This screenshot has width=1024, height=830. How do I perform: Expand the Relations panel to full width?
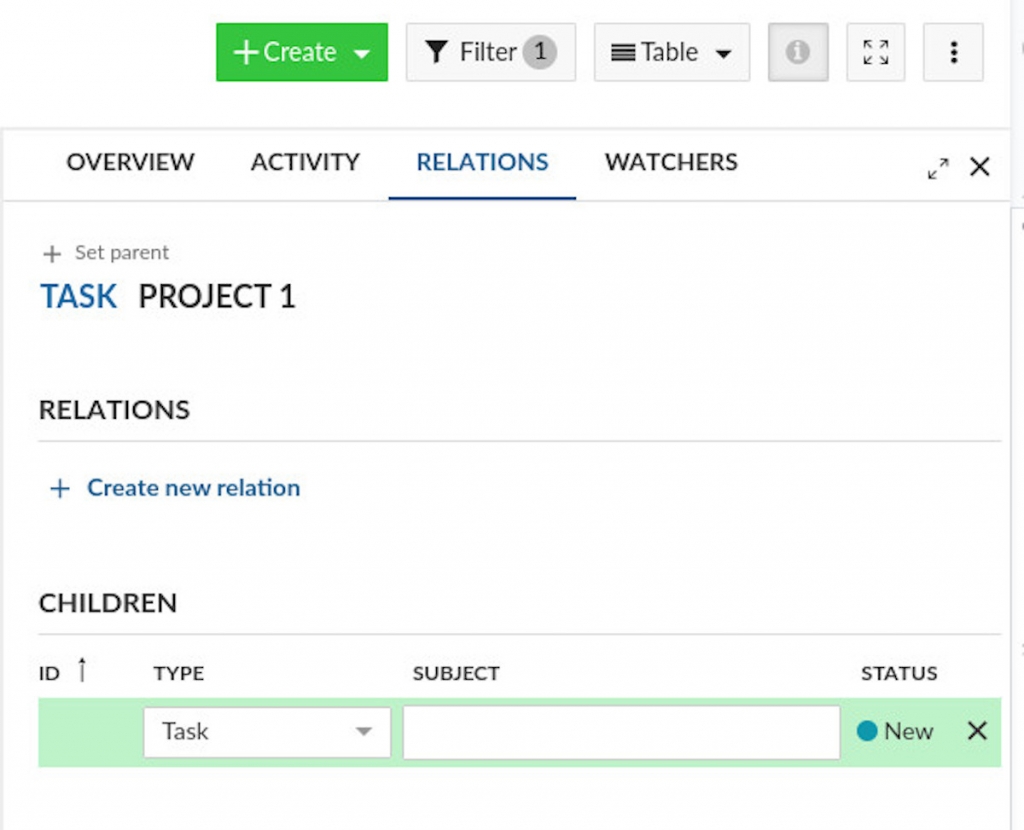coord(937,168)
